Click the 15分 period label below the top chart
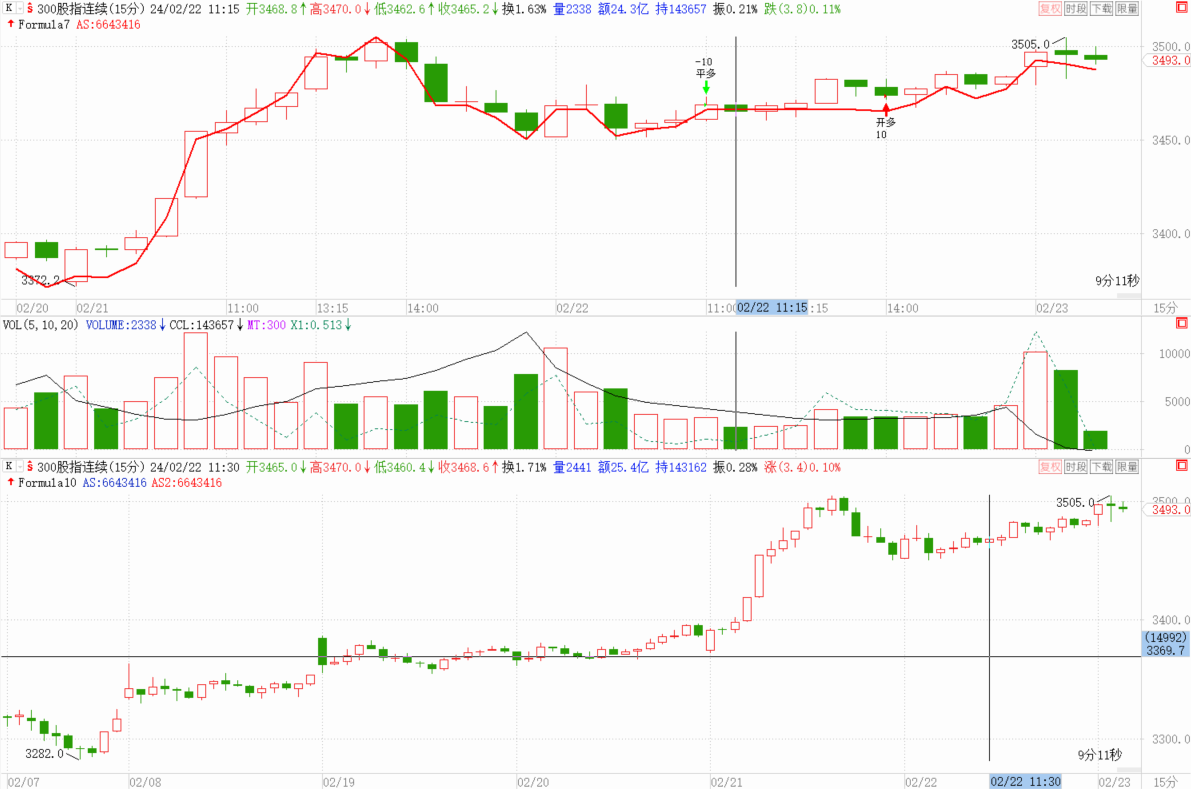 1165,308
